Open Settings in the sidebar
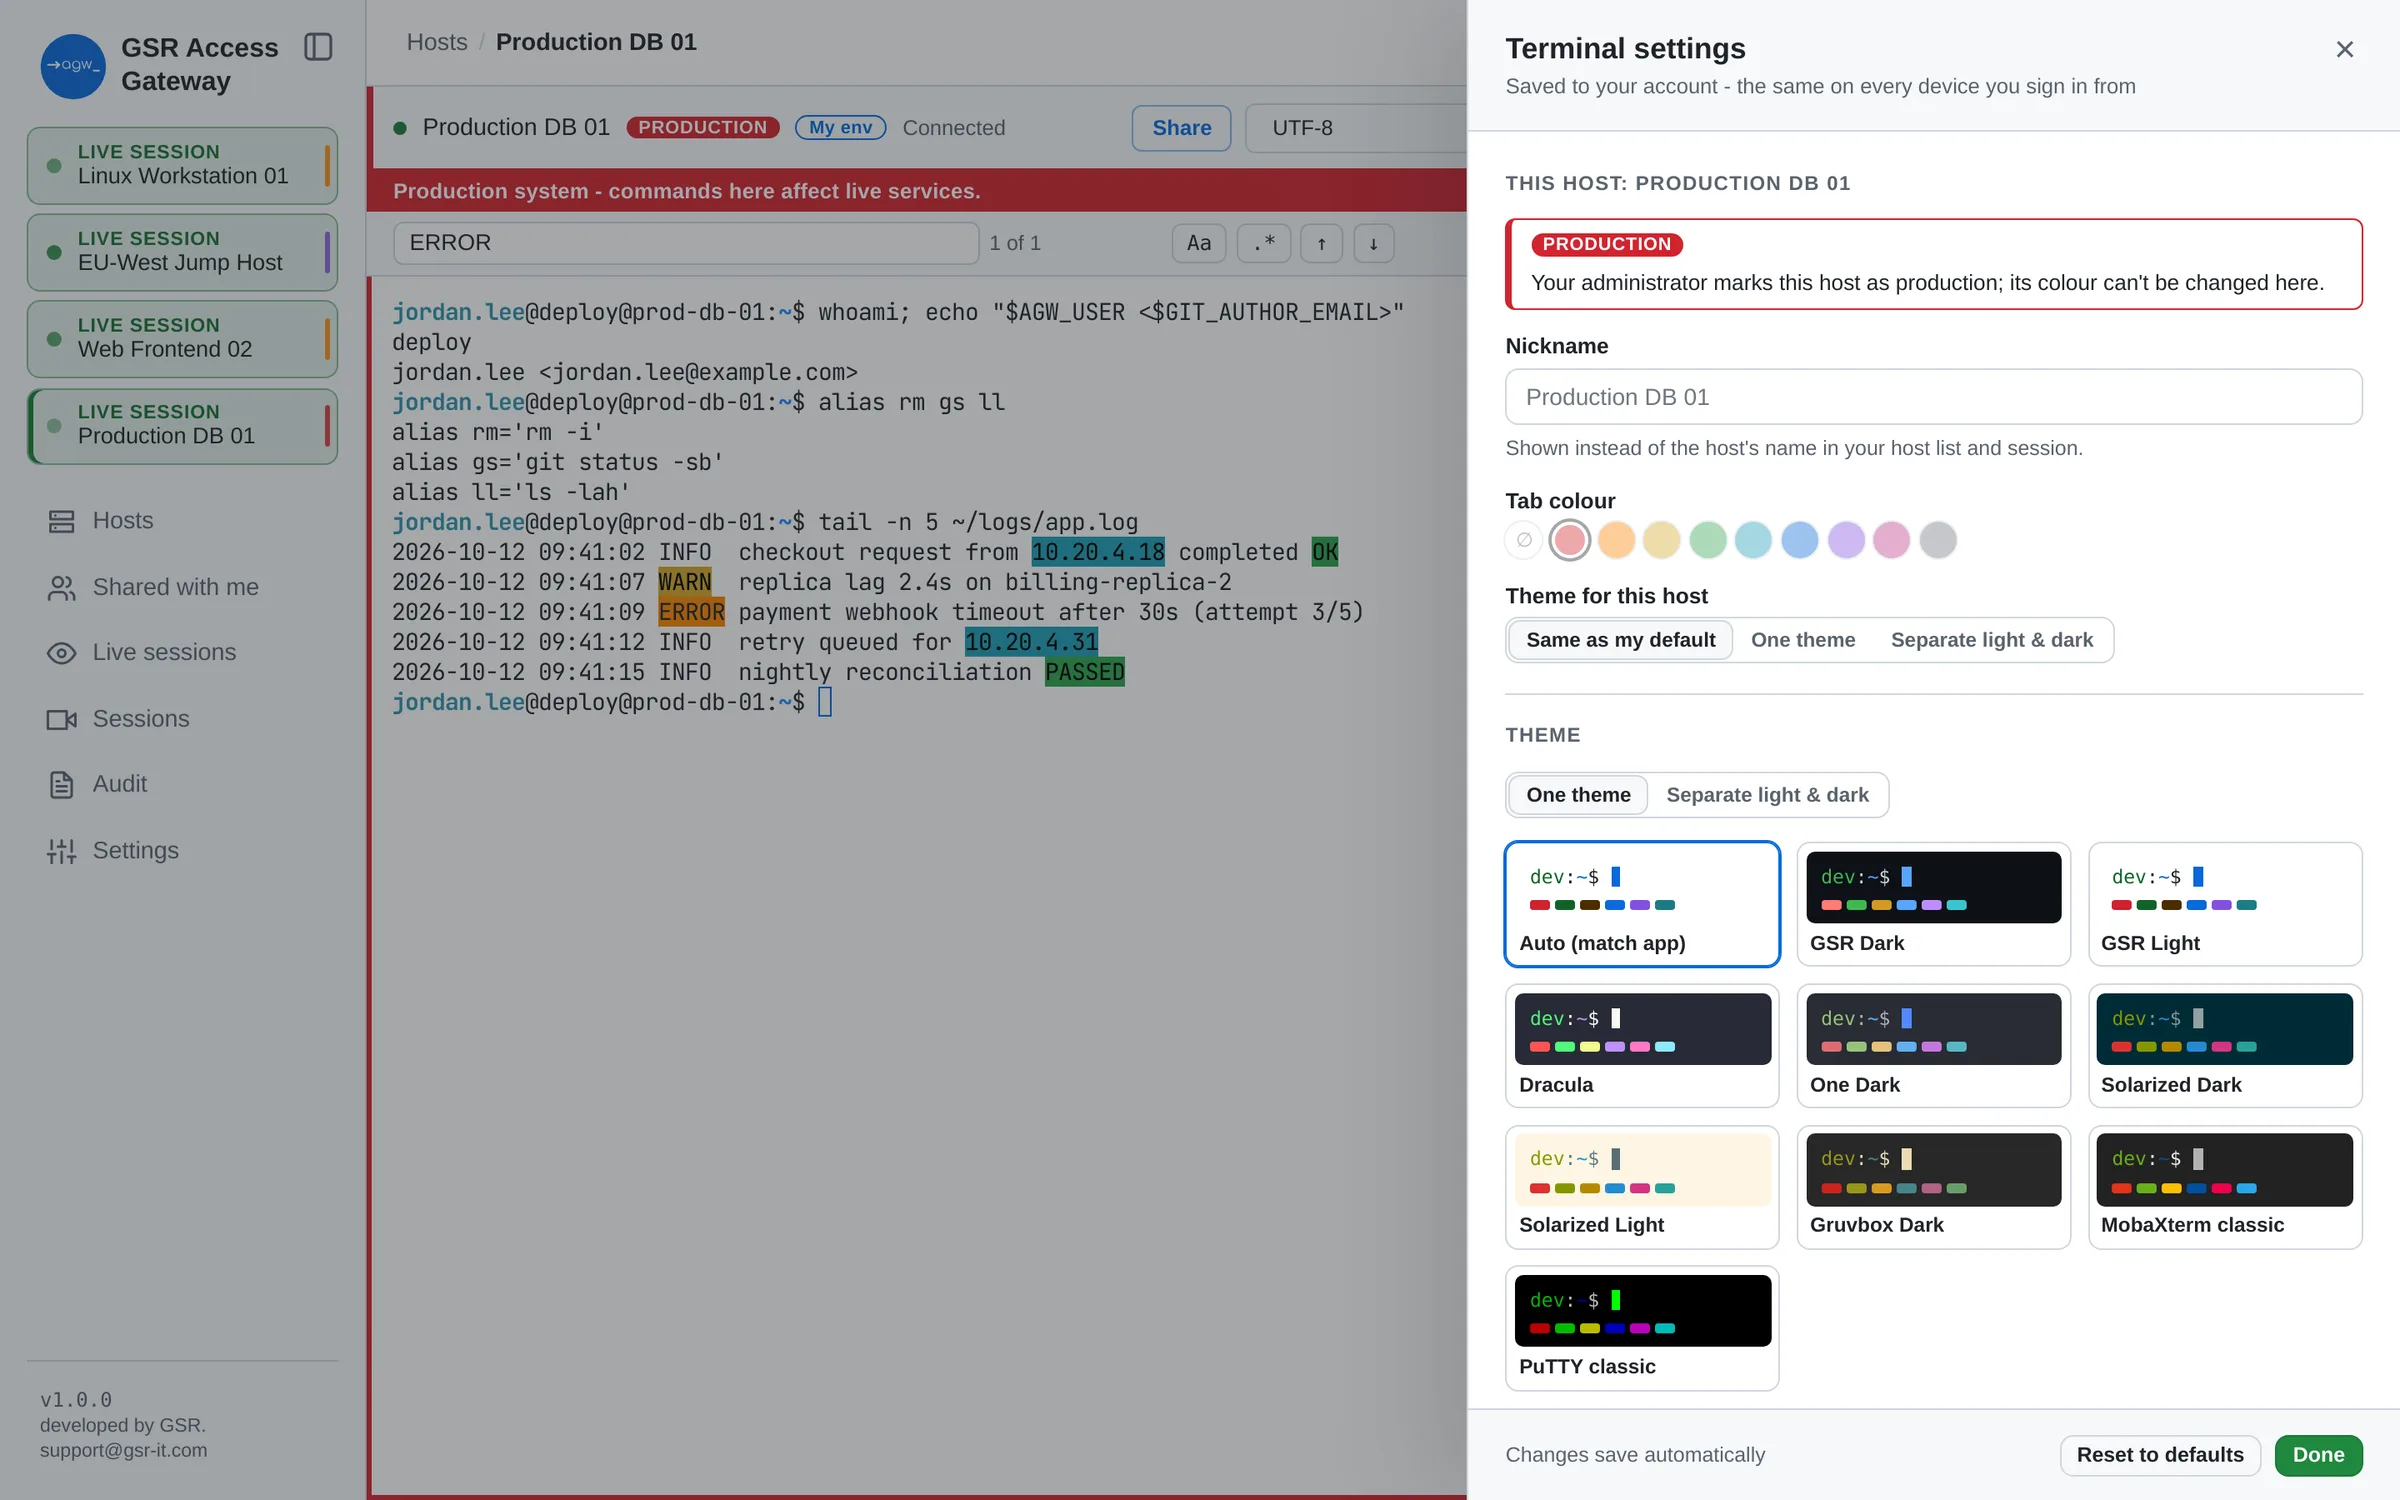Image resolution: width=2400 pixels, height=1500 pixels. coord(182,850)
